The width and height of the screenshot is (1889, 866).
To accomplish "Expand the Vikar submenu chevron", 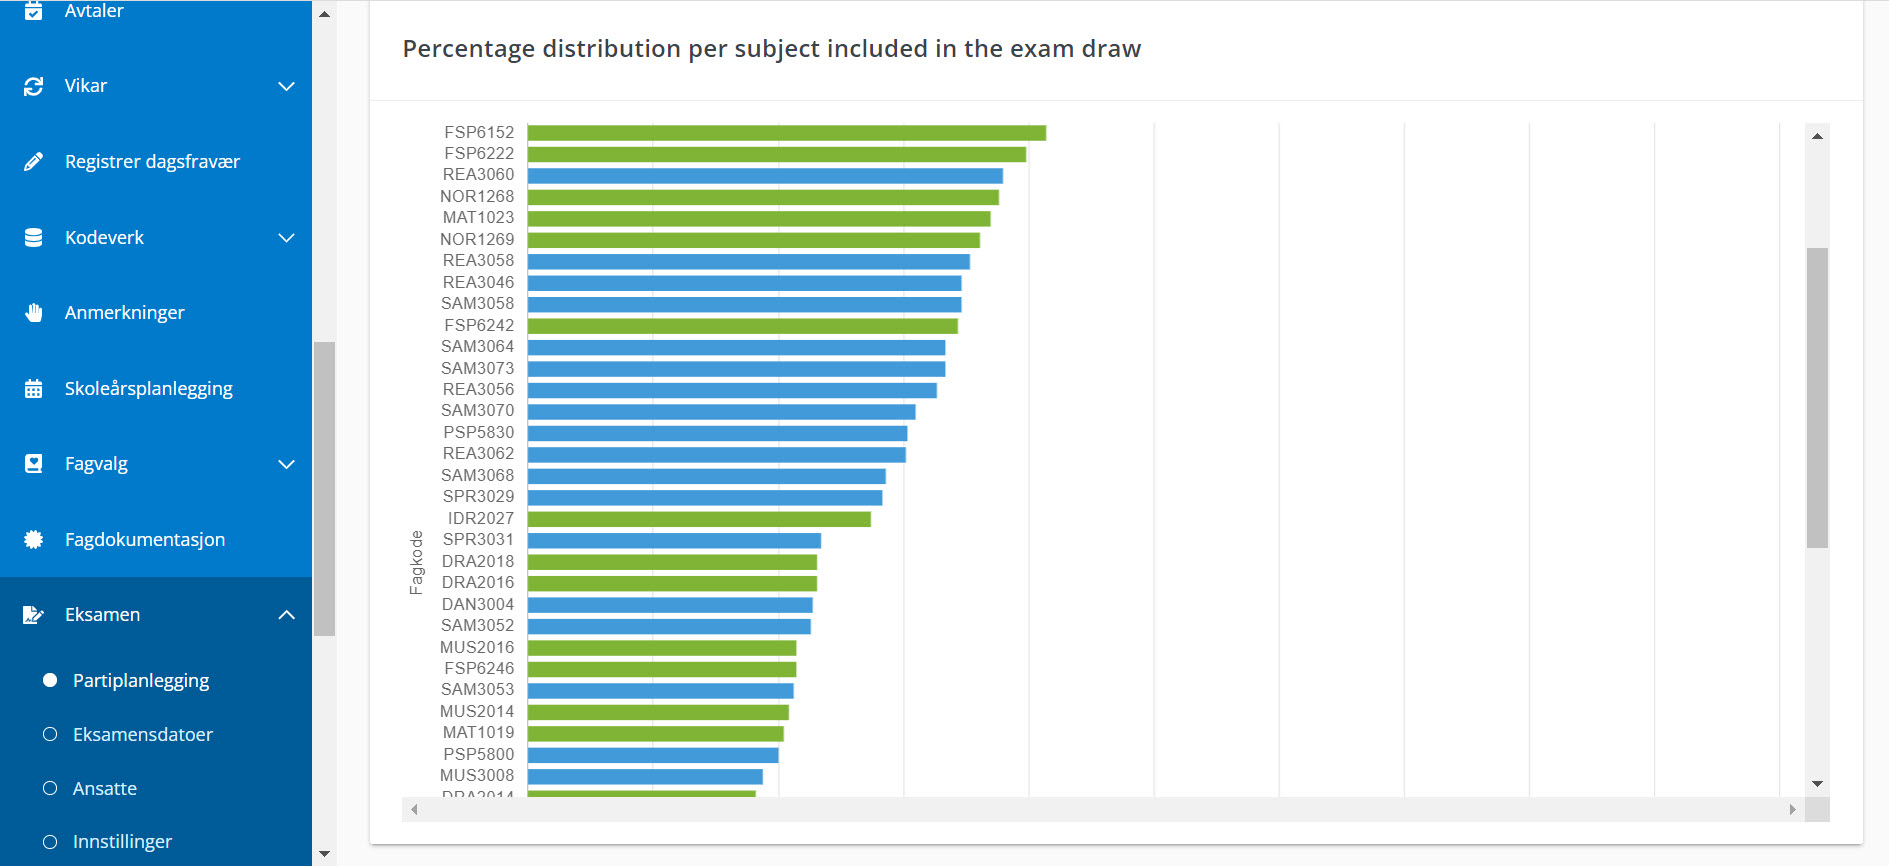I will click(x=286, y=86).
